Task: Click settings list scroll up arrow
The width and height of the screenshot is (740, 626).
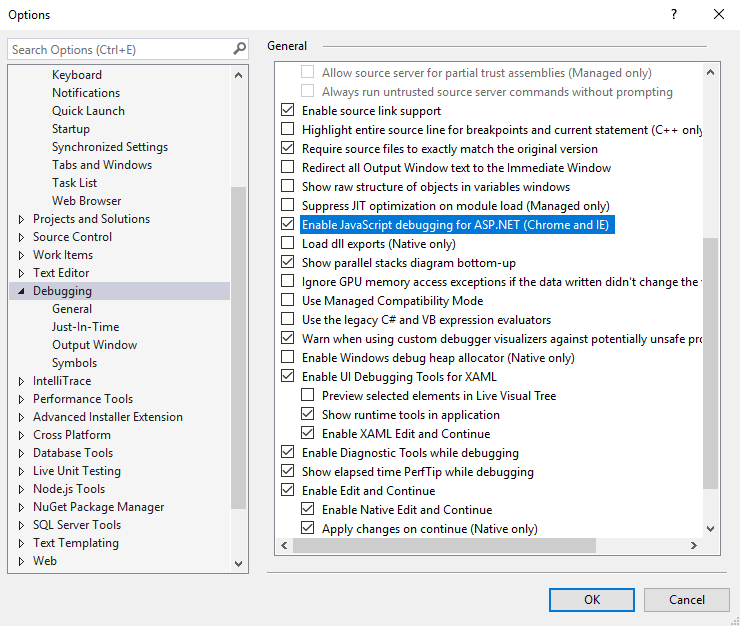Action: pyautogui.click(x=710, y=72)
